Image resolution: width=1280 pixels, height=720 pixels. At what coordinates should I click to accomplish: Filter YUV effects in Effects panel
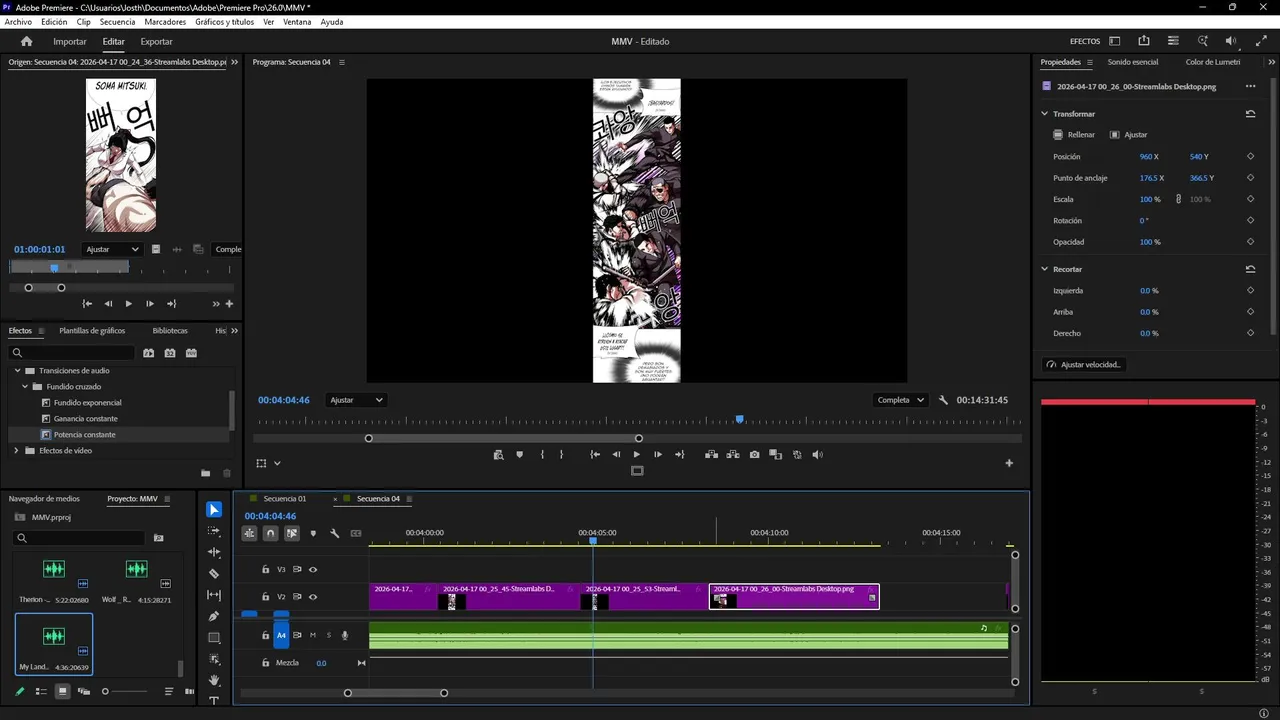pos(191,353)
